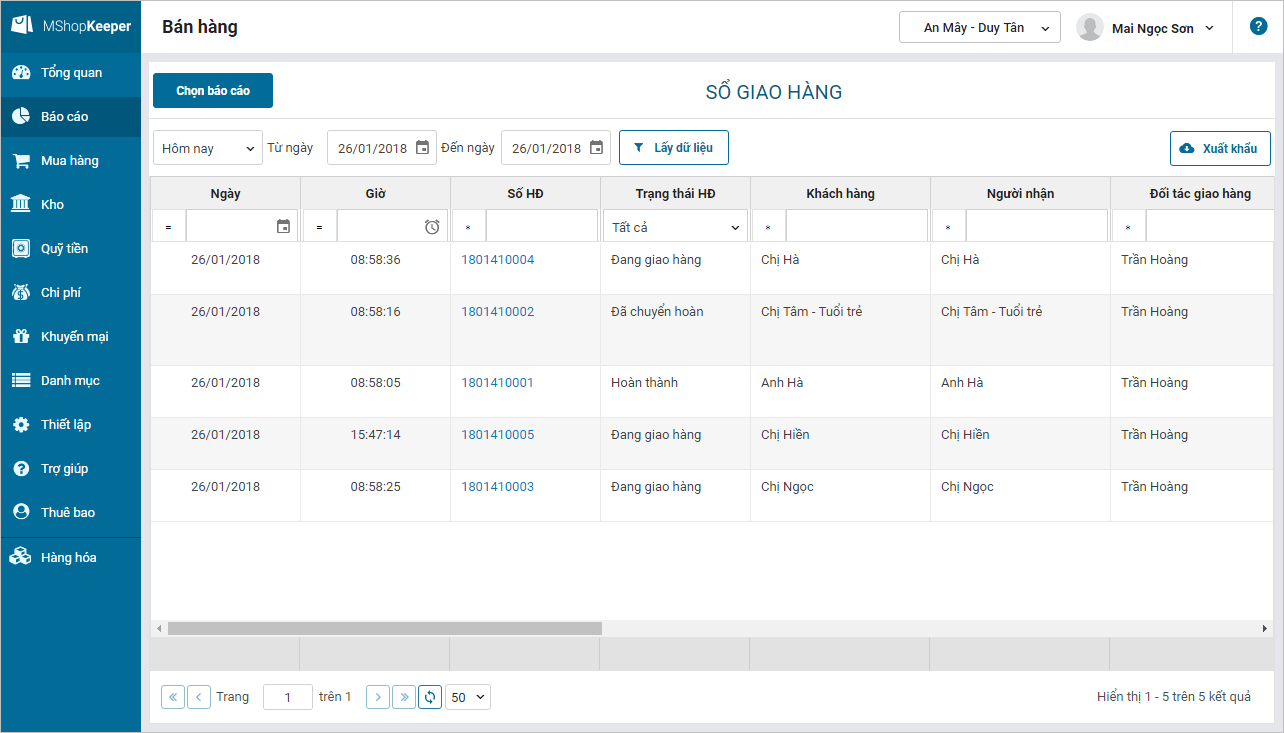The height and width of the screenshot is (733, 1284).
Task: Go to the next page arrow
Action: pyautogui.click(x=378, y=697)
